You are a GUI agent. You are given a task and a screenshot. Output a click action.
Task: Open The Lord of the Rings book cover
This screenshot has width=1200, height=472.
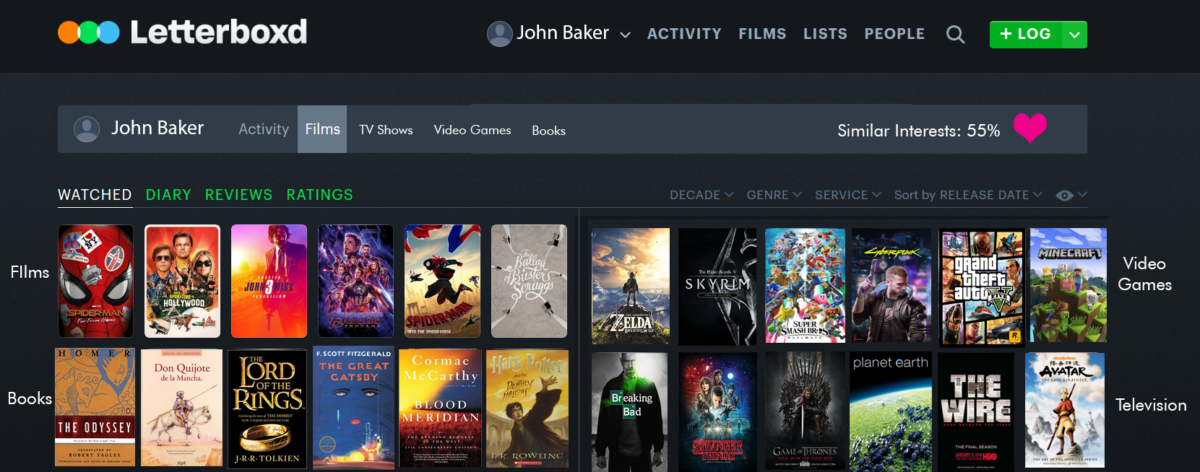pyautogui.click(x=268, y=409)
